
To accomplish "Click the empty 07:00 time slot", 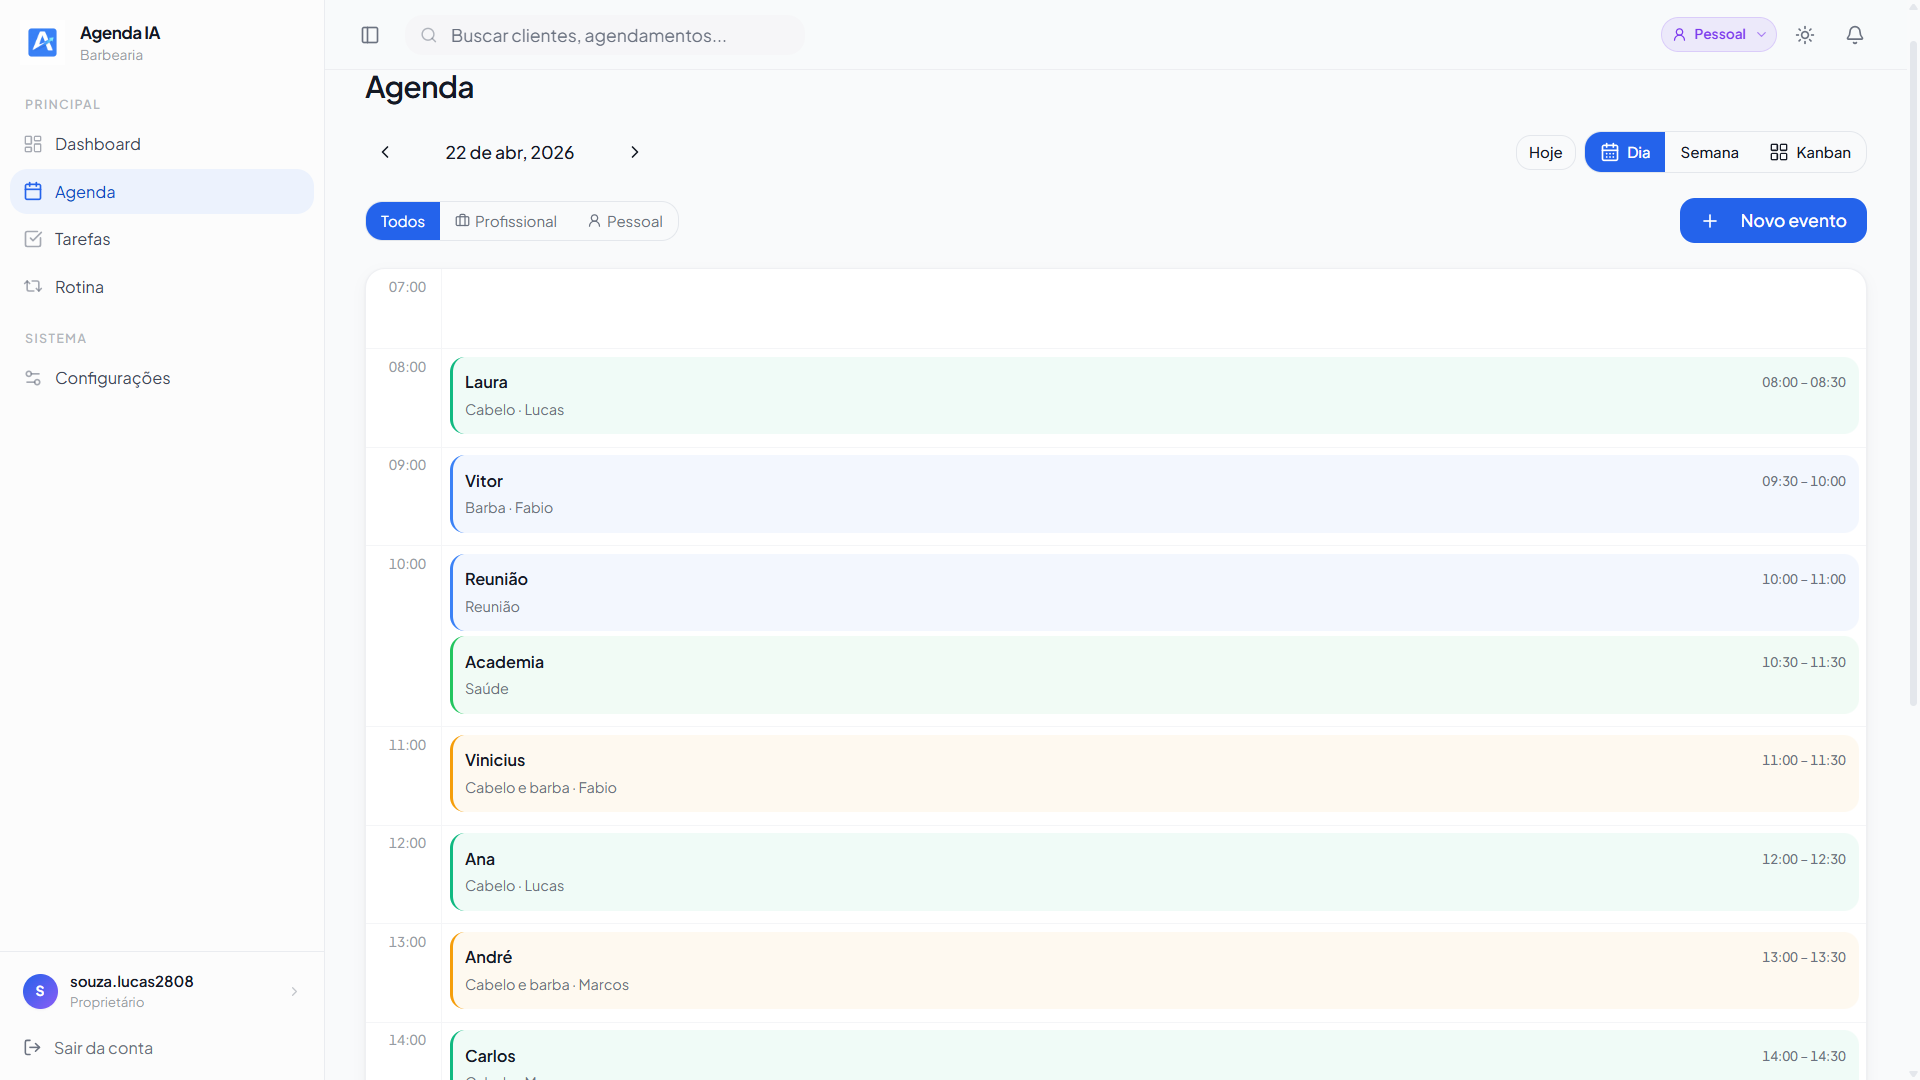I will point(1154,308).
